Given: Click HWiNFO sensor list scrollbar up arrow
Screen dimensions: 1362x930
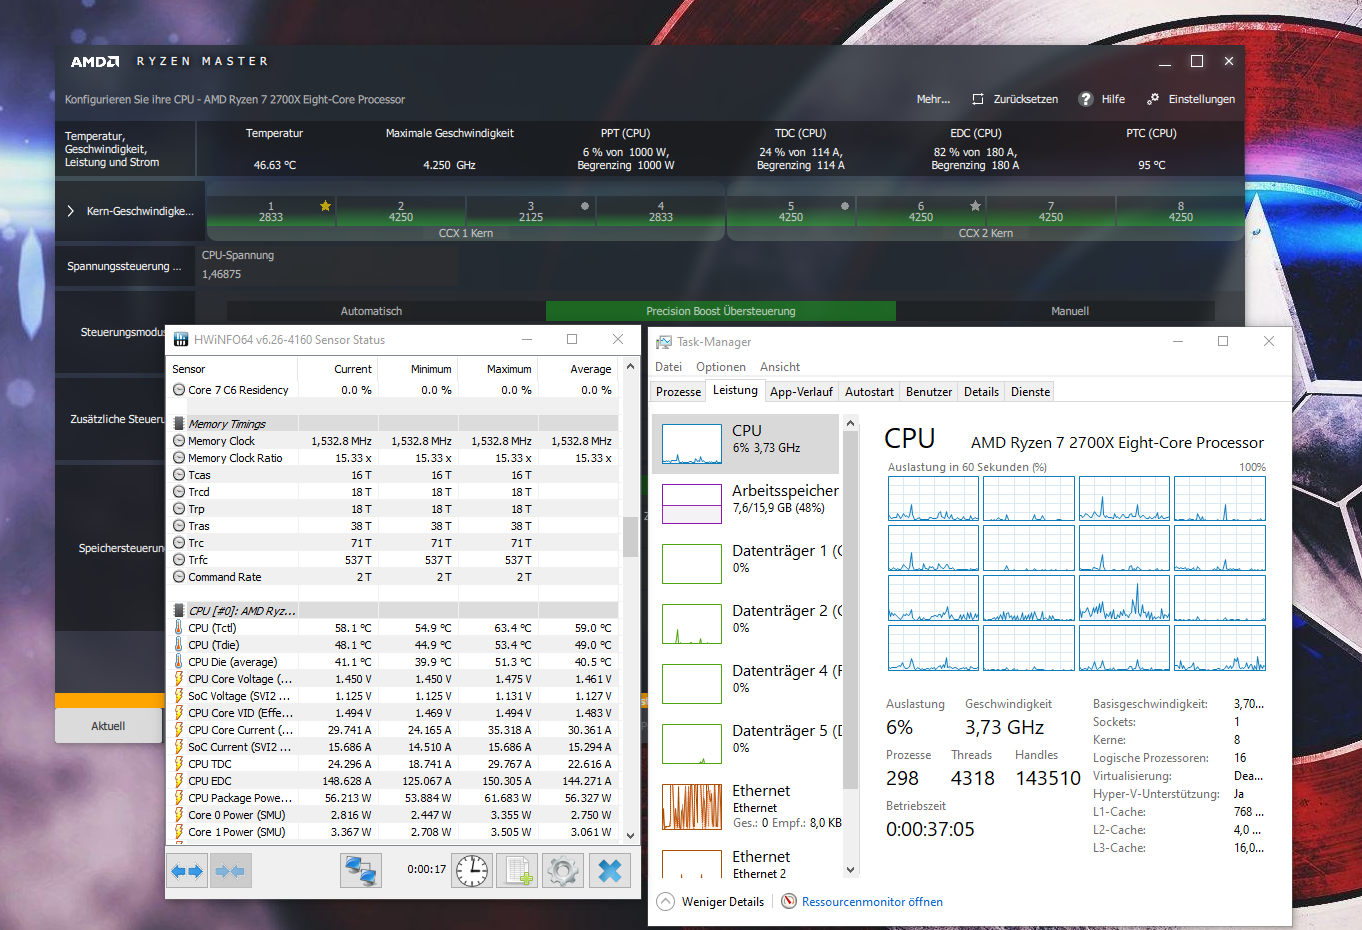Looking at the screenshot, I should pos(630,366).
